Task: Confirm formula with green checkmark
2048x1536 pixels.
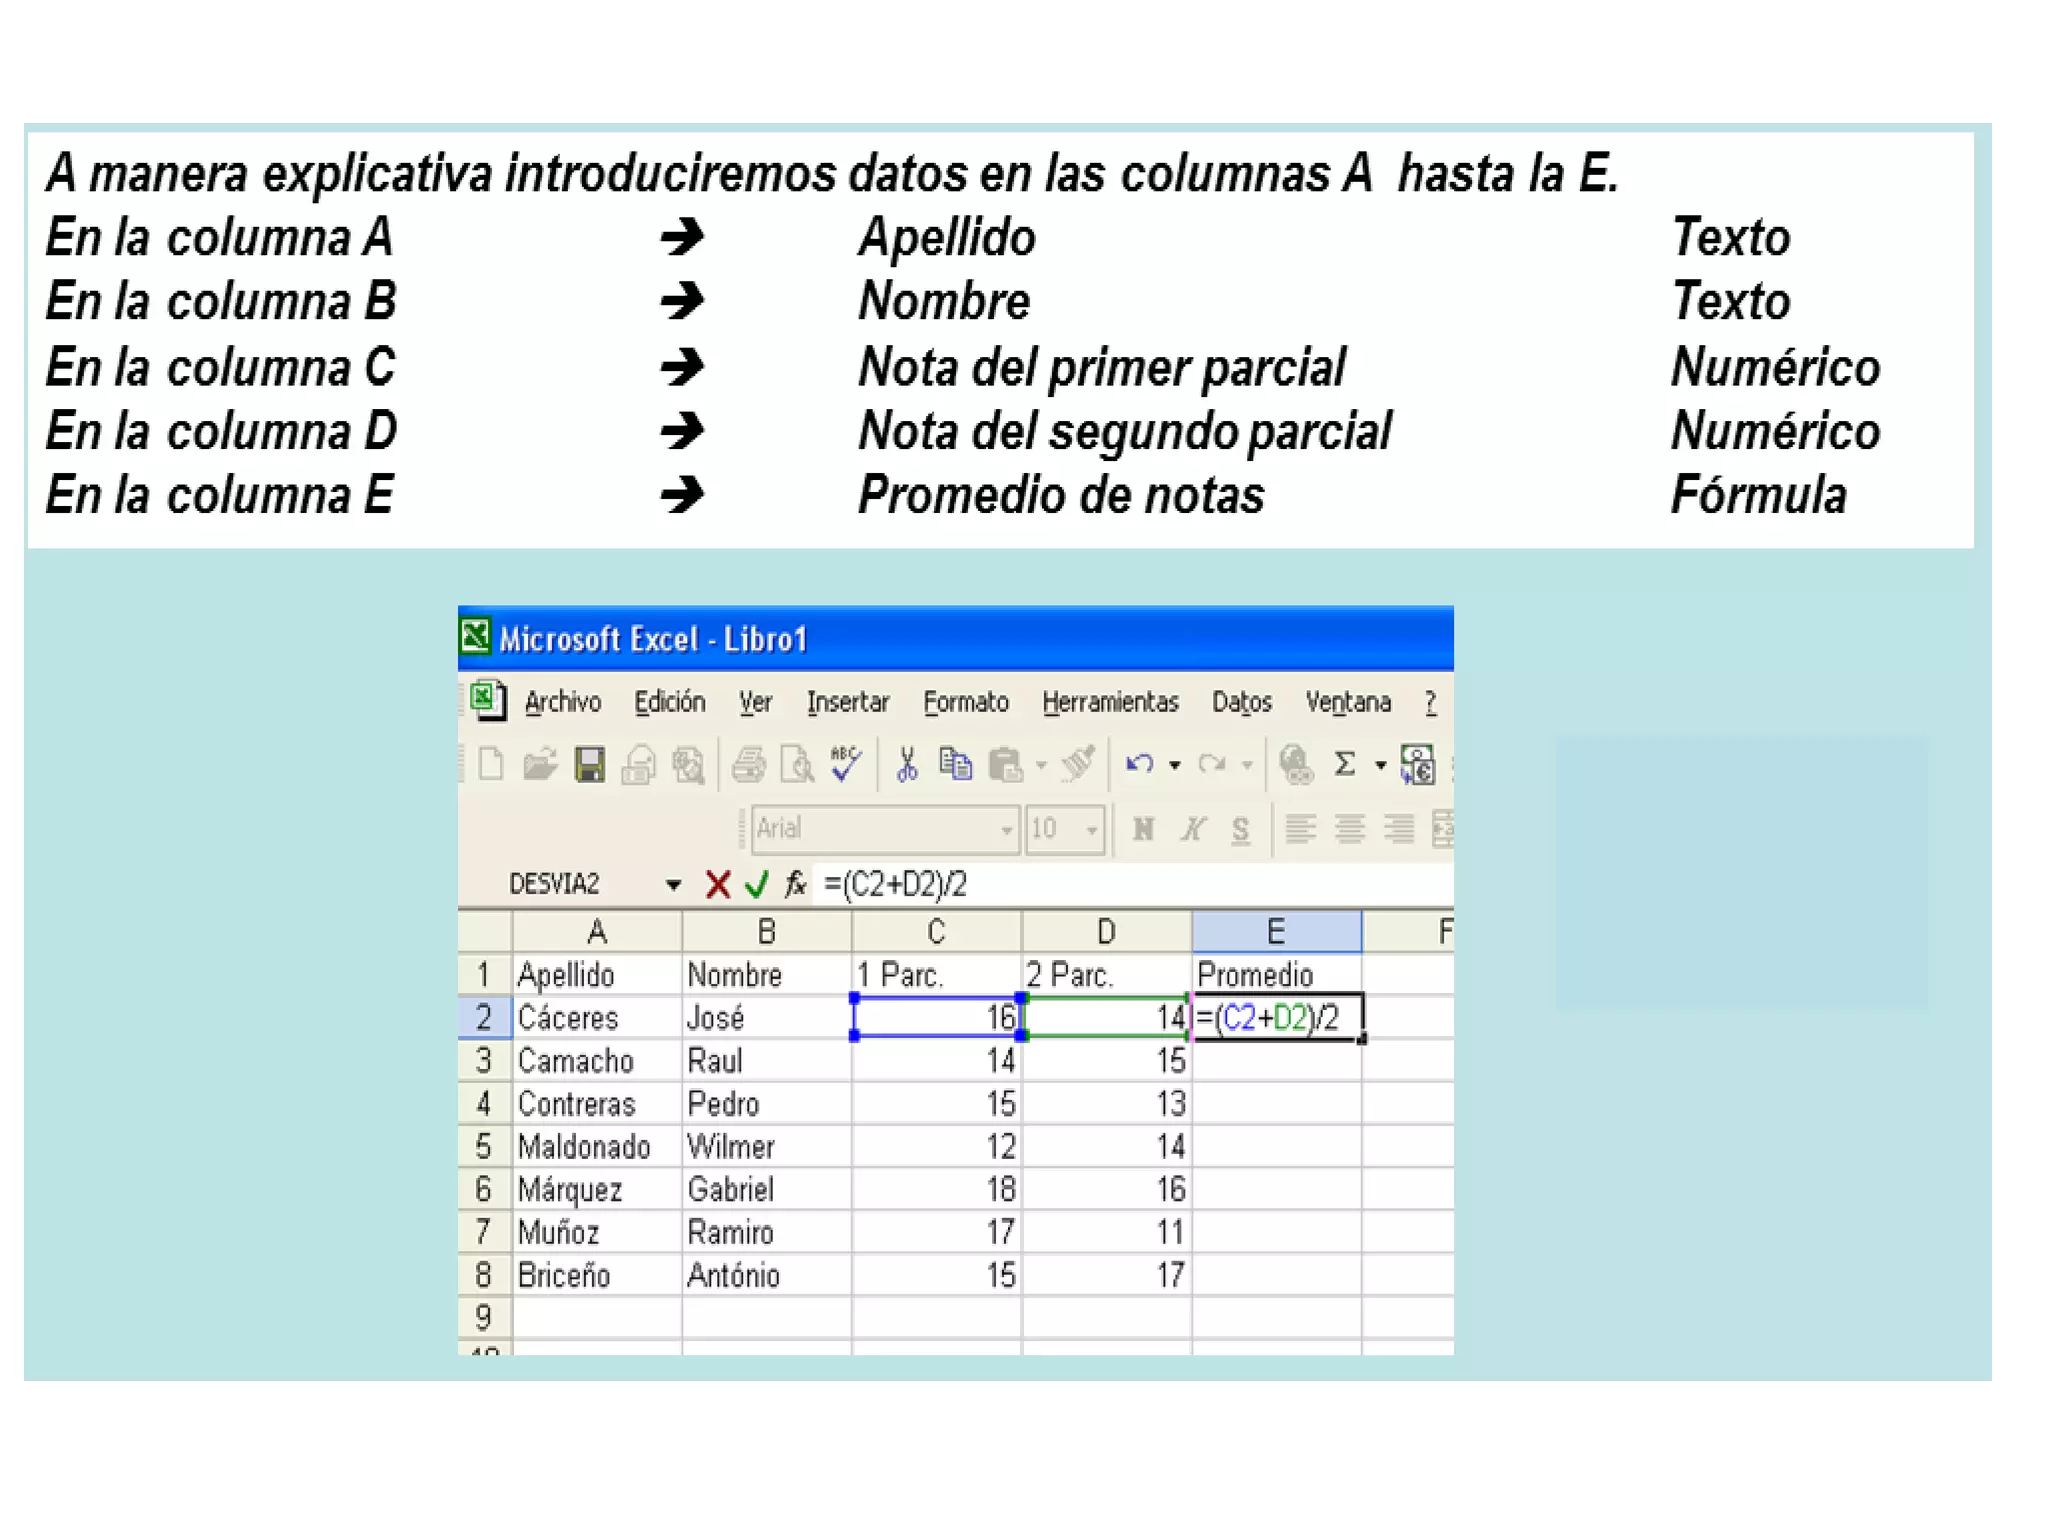Action: click(757, 884)
